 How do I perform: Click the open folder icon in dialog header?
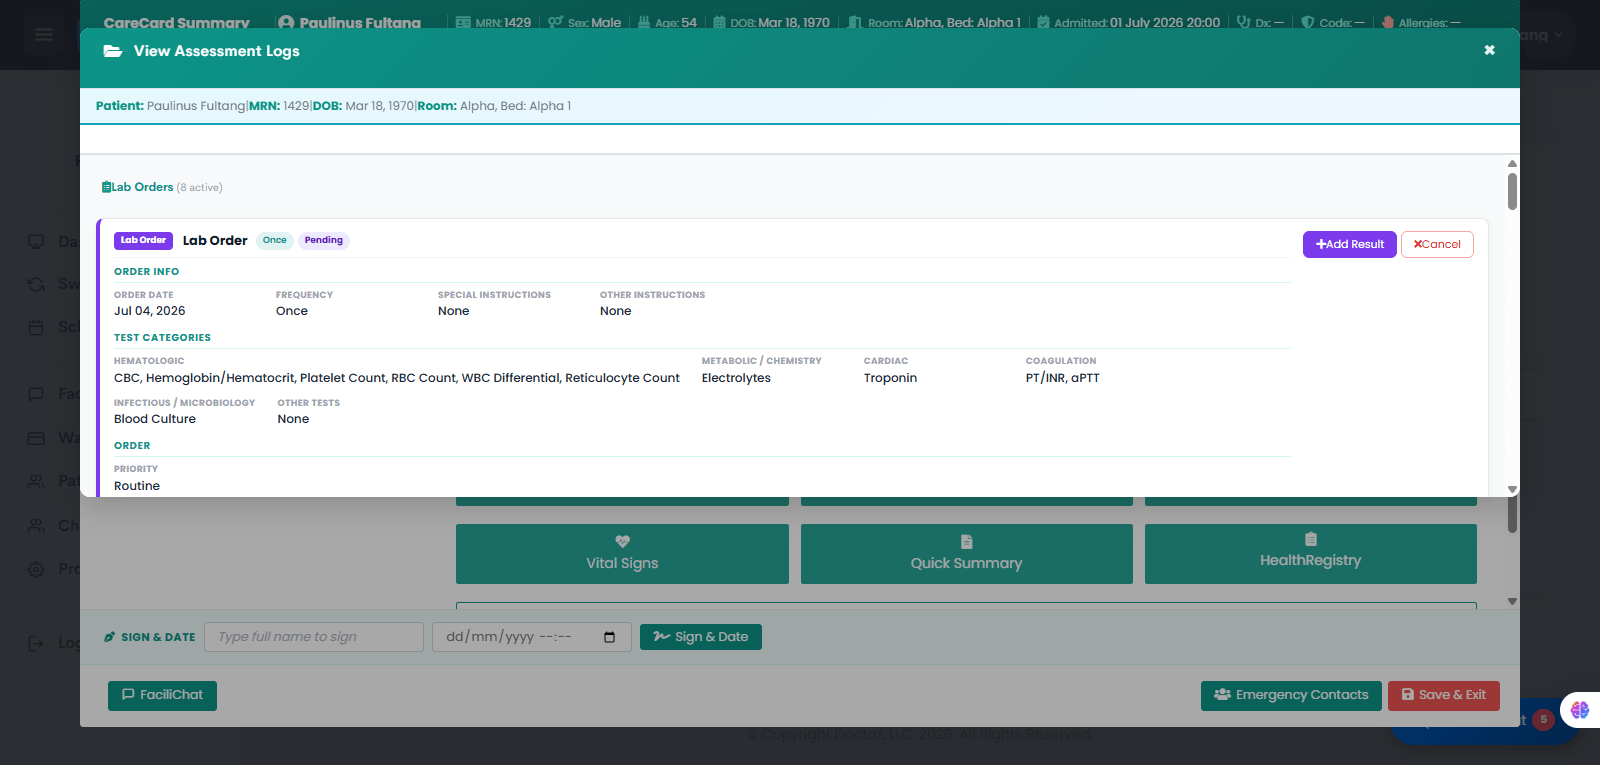113,51
